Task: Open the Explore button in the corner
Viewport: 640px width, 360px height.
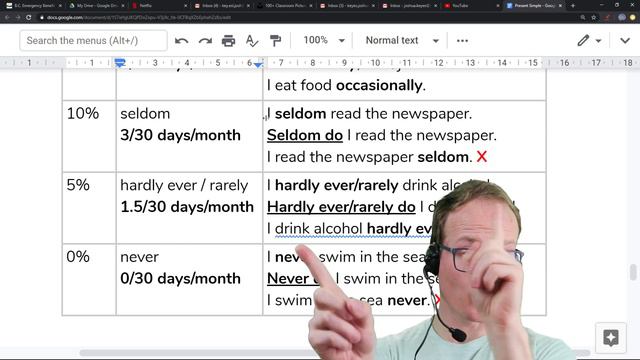Action: 611,338
